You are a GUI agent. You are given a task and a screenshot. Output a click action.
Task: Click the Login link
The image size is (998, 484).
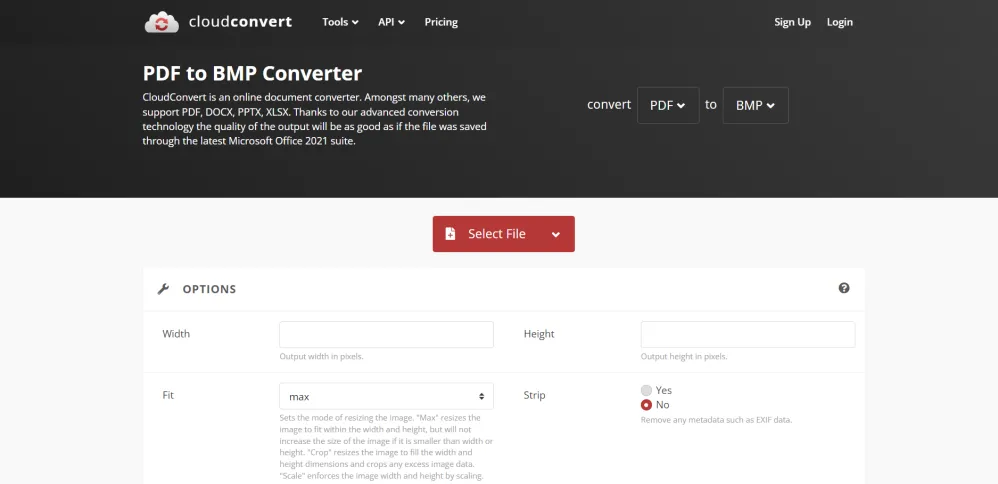coord(840,22)
